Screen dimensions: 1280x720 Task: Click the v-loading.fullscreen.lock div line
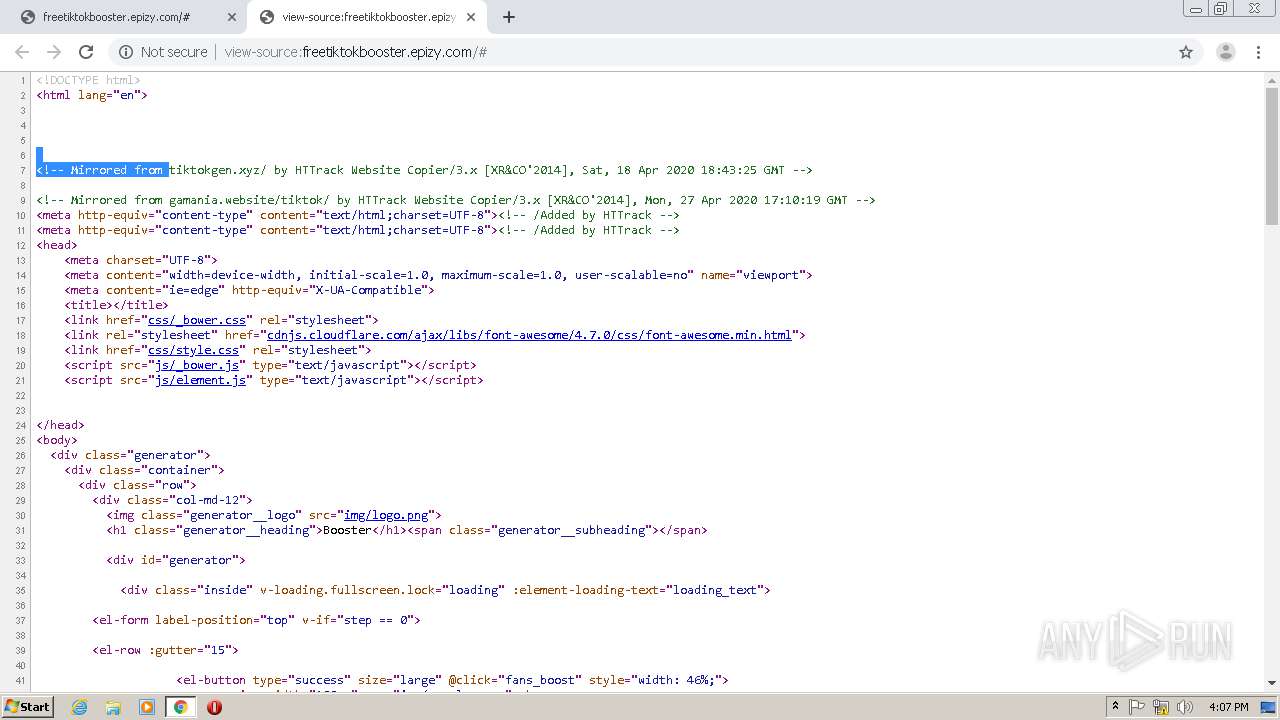coord(446,590)
